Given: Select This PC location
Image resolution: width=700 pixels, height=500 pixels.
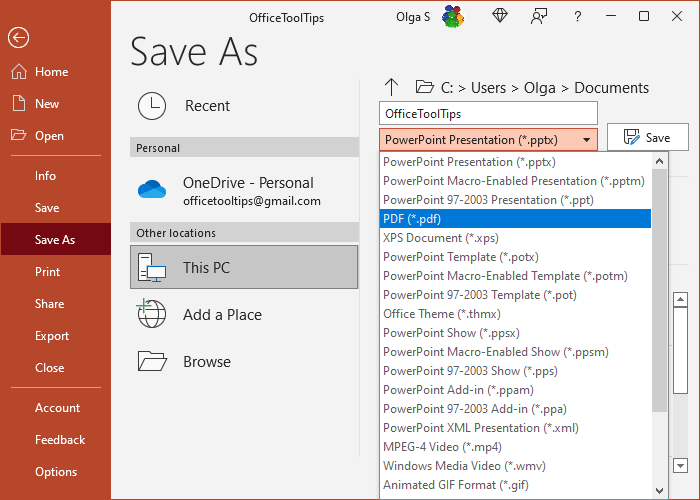Looking at the screenshot, I should point(244,267).
